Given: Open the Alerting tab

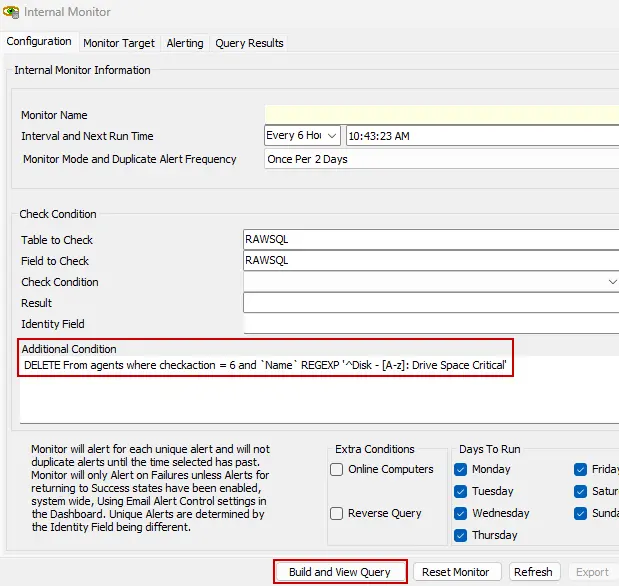Looking at the screenshot, I should click(x=185, y=43).
